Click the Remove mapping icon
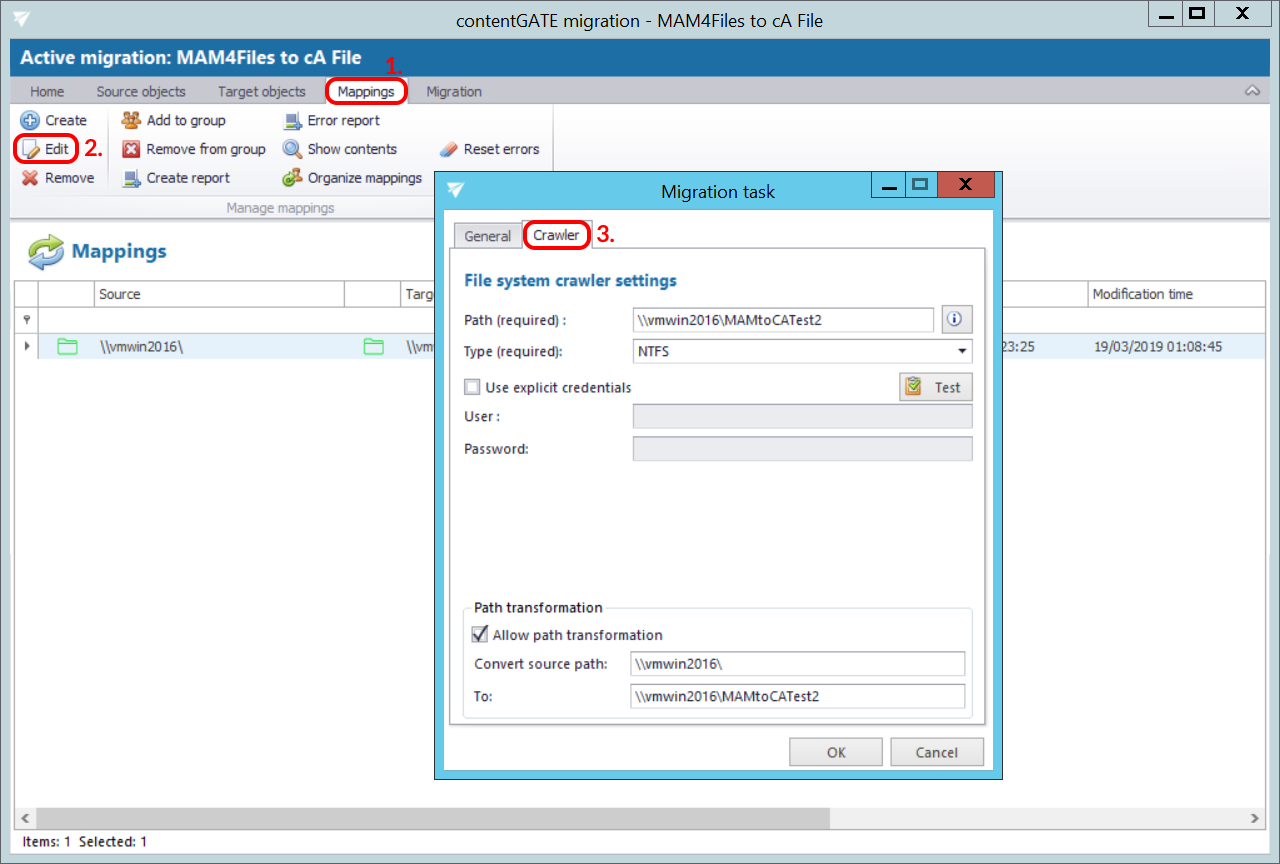The width and height of the screenshot is (1280, 864). [x=30, y=178]
